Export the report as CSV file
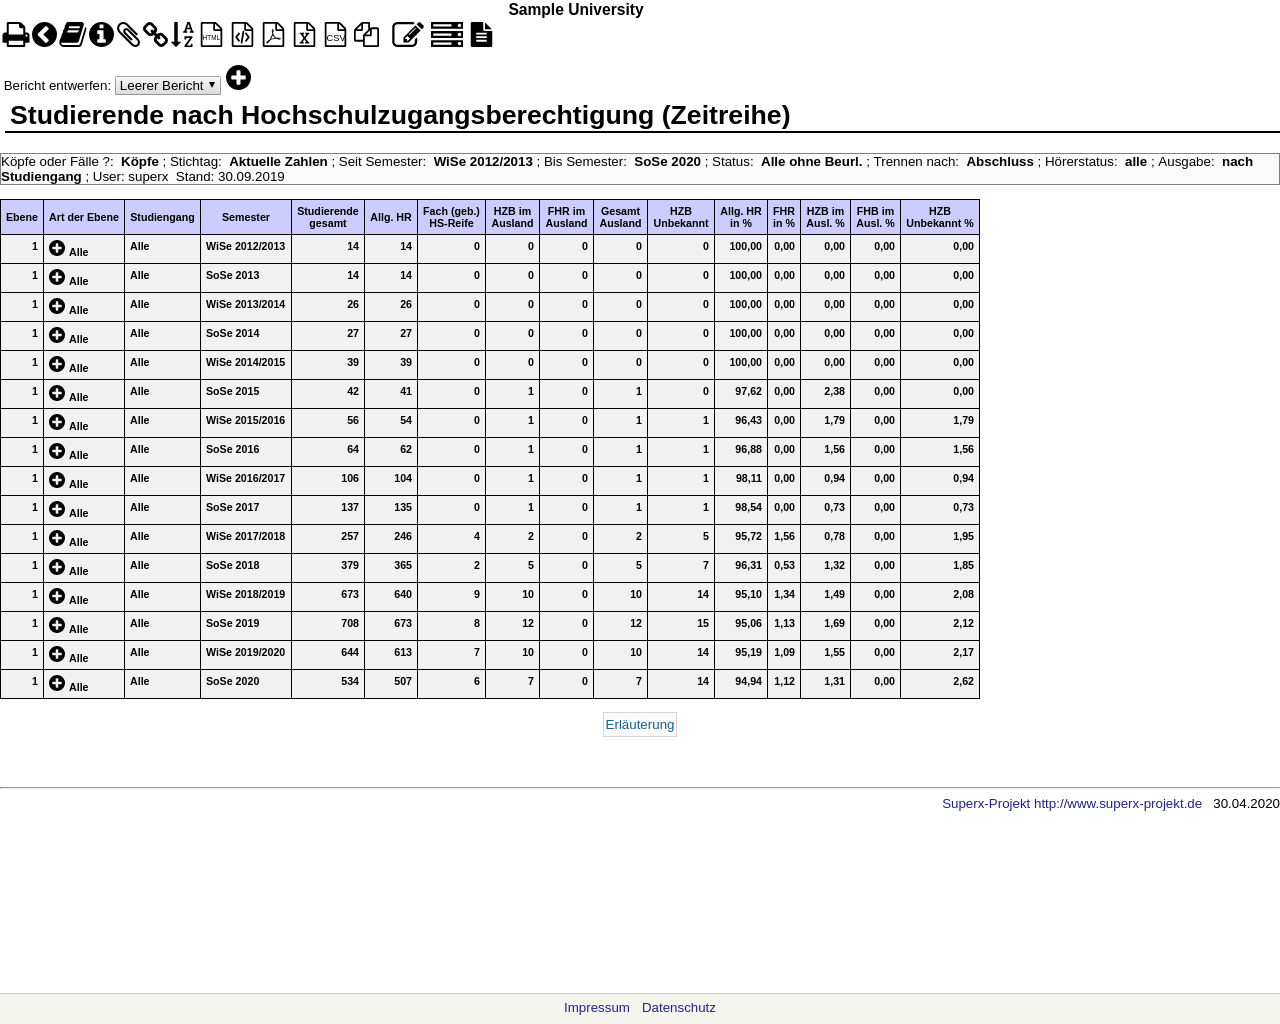Image resolution: width=1280 pixels, height=1024 pixels. coord(335,35)
